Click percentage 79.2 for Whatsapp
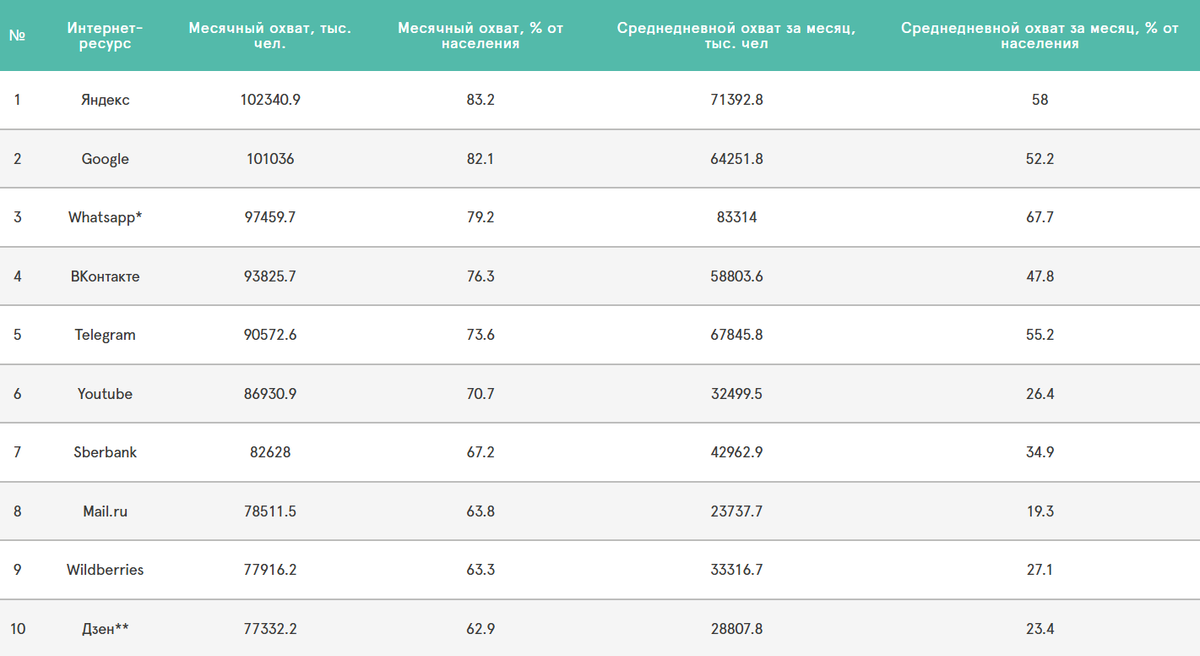1200x656 pixels. point(481,217)
